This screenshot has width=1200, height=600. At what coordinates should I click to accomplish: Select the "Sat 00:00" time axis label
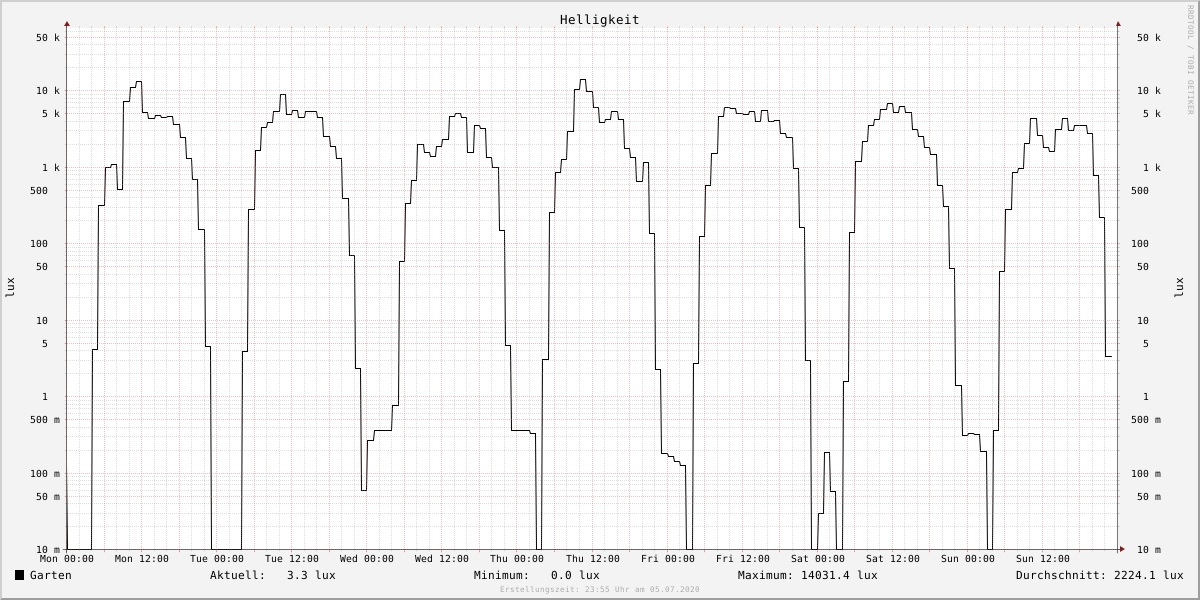pyautogui.click(x=818, y=559)
